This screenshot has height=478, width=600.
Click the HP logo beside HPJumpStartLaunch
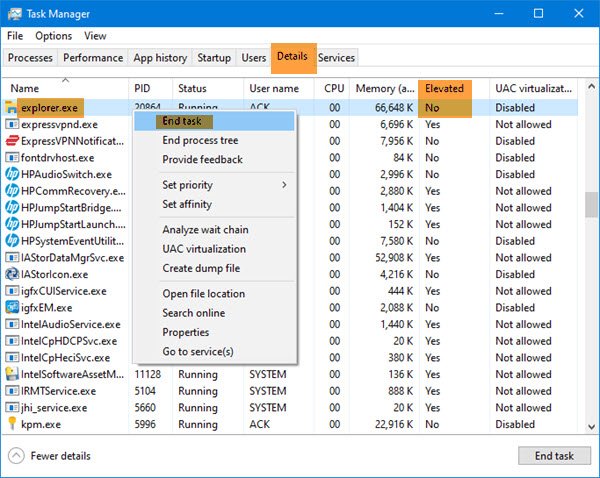point(12,224)
